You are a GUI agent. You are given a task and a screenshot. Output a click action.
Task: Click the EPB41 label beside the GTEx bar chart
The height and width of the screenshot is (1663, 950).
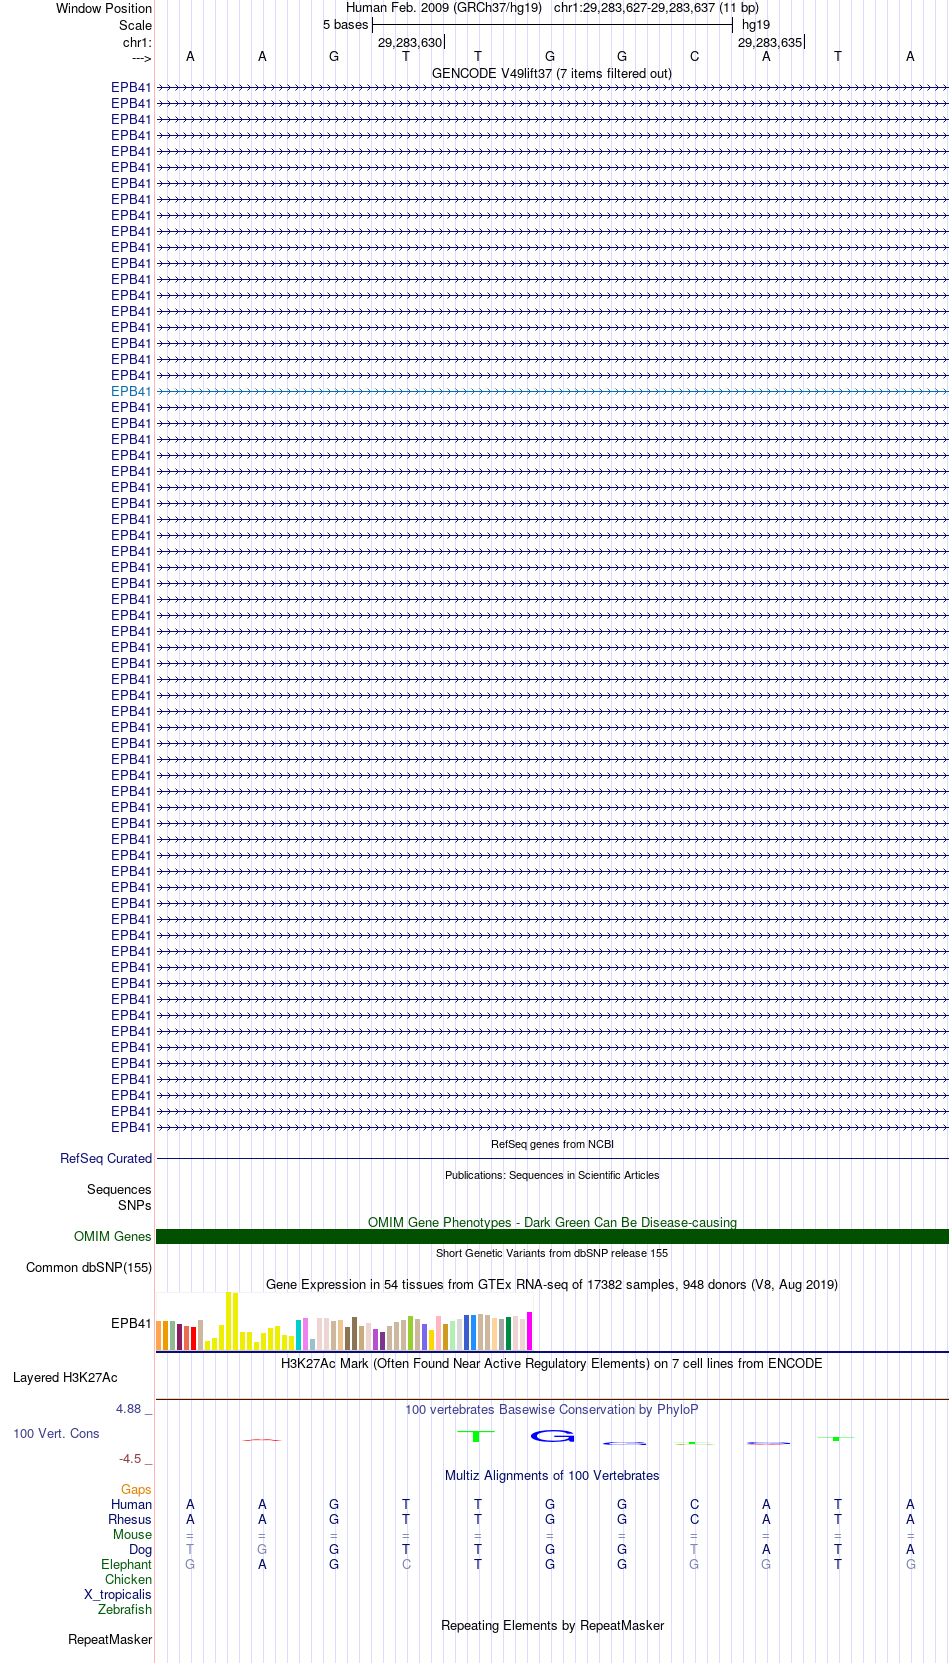pyautogui.click(x=131, y=1324)
